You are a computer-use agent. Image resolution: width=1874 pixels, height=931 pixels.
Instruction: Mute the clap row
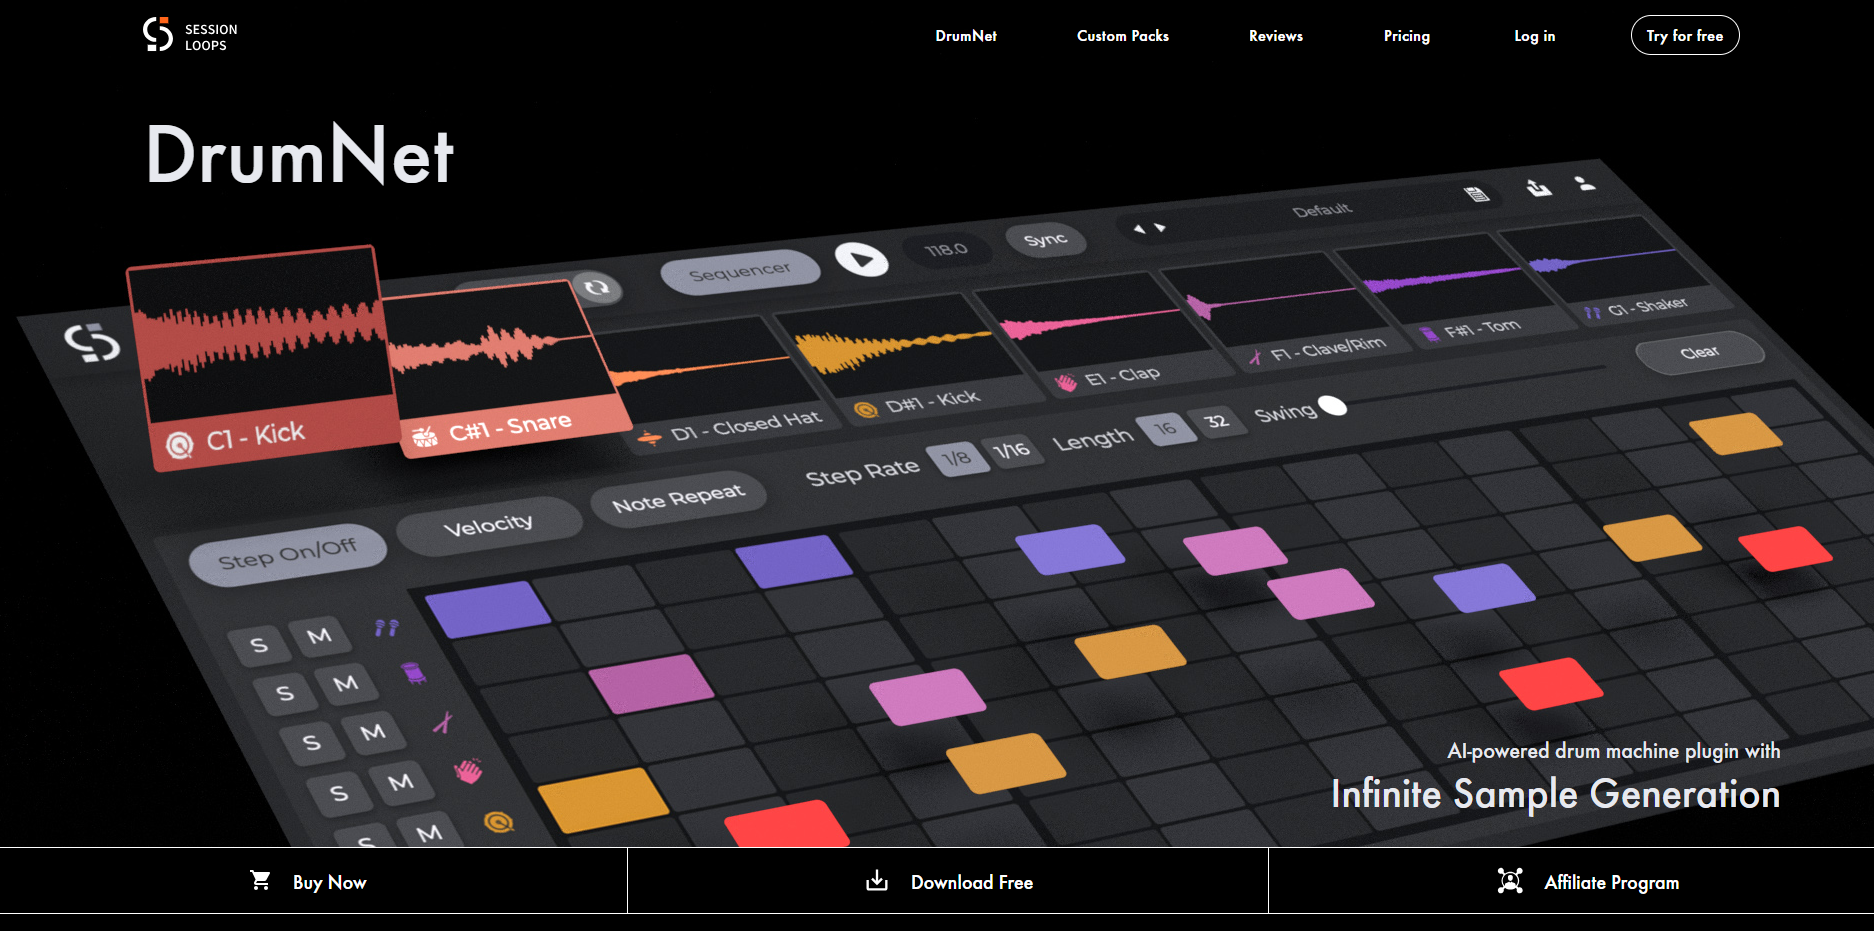tap(401, 782)
